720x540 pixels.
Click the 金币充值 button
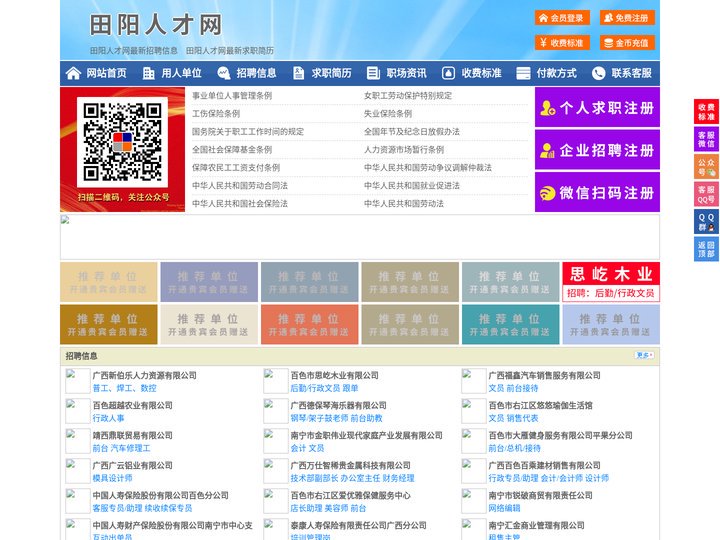click(x=627, y=43)
